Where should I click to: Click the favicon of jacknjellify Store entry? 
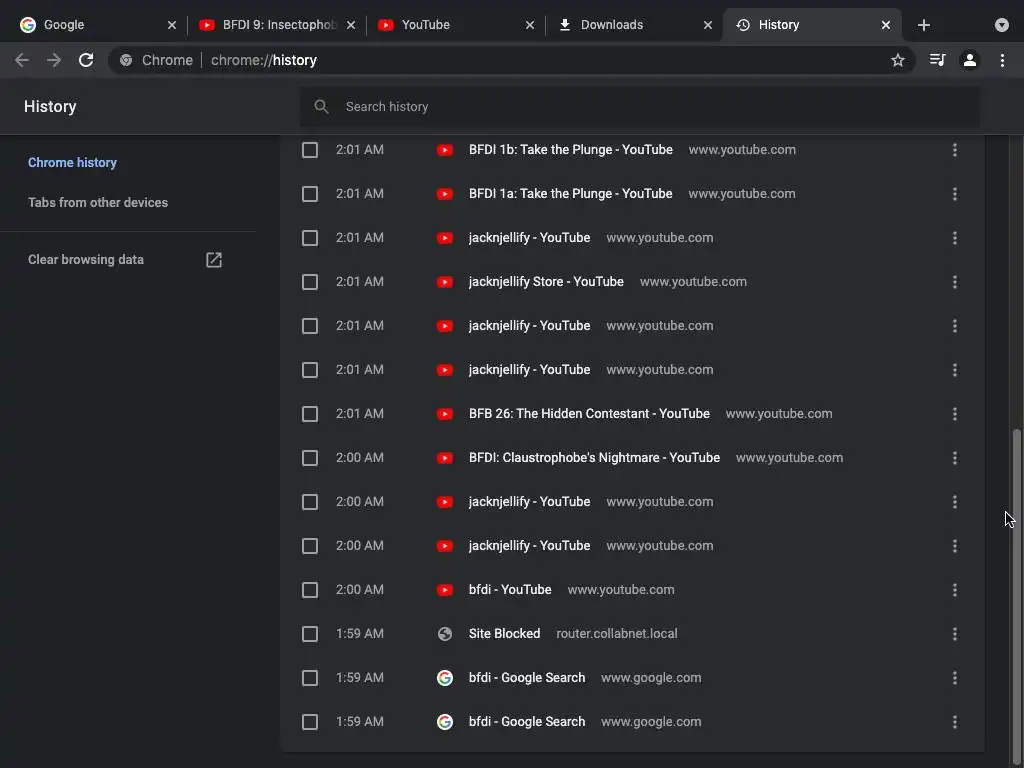445,281
